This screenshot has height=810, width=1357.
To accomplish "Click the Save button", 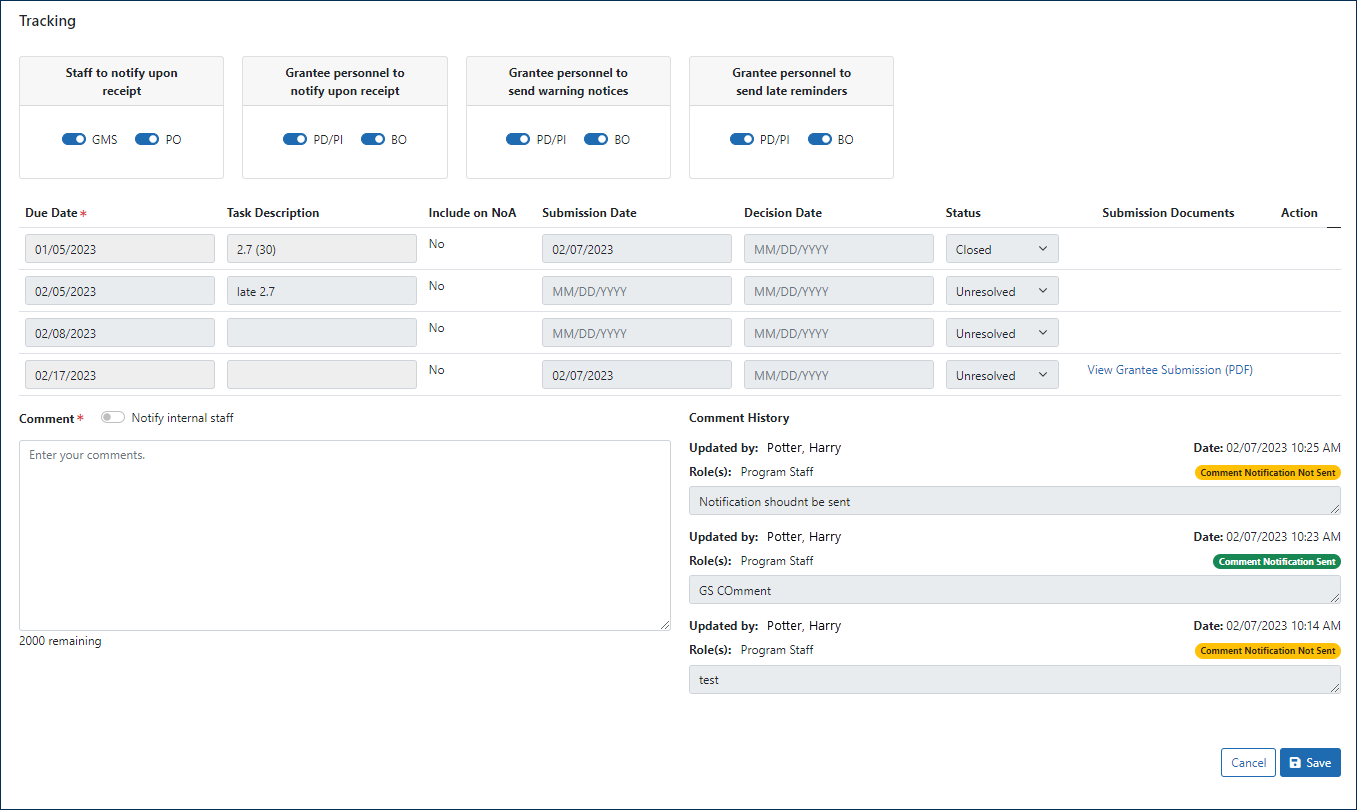I will pos(1310,763).
